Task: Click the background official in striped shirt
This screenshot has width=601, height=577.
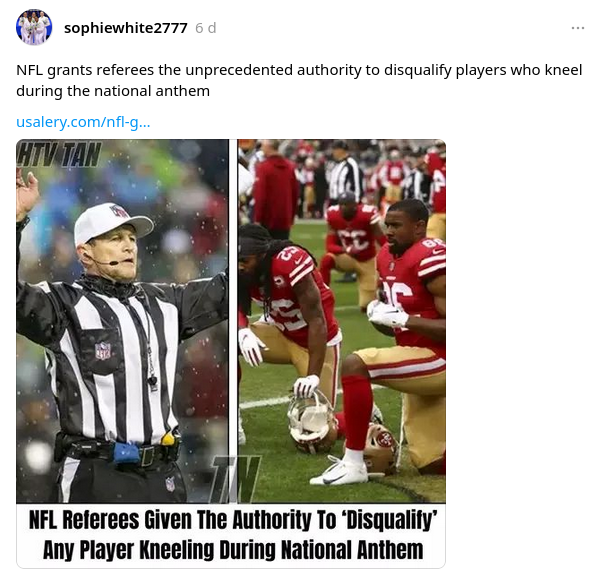Action: pos(344,174)
